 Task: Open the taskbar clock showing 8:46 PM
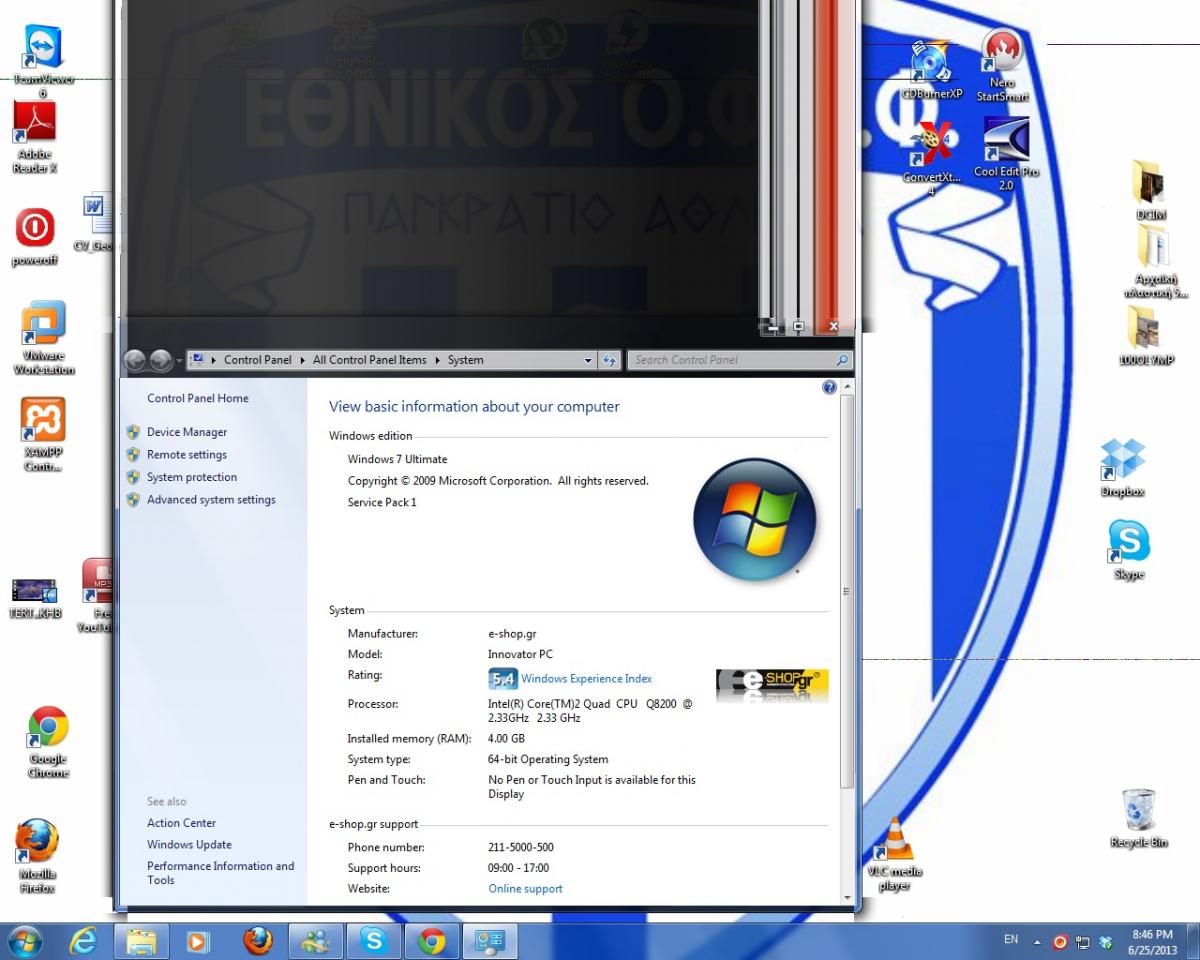(1153, 941)
